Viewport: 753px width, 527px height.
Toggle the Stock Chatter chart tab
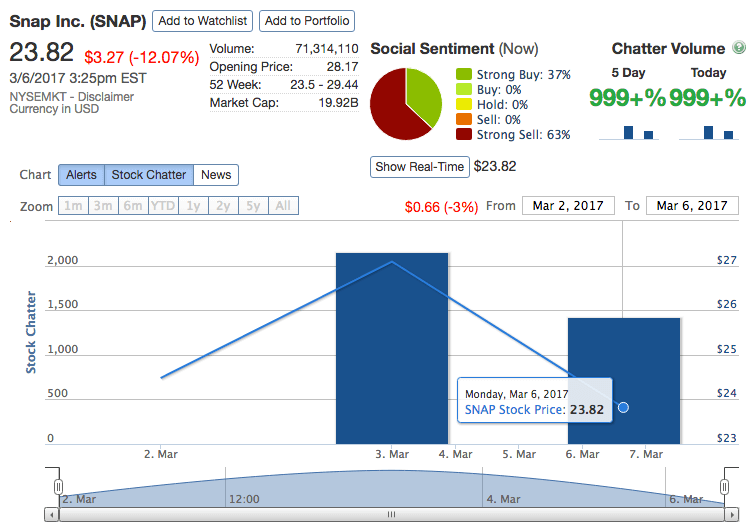click(x=149, y=175)
